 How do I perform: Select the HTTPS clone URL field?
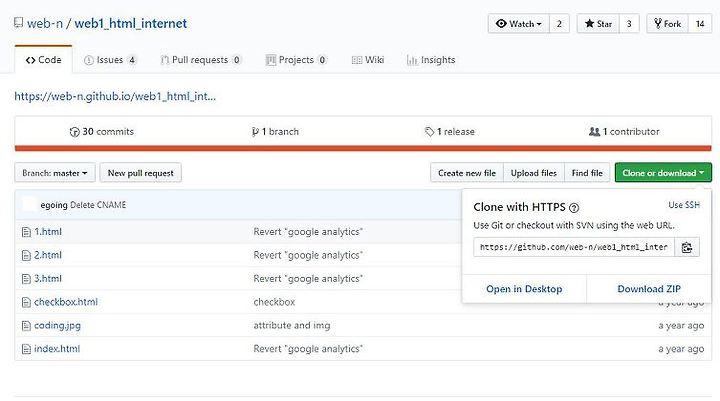point(574,247)
